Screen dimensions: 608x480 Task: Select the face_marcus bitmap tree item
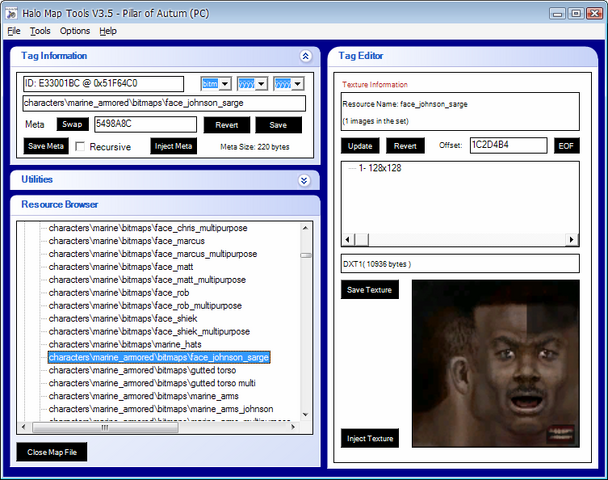coord(126,241)
